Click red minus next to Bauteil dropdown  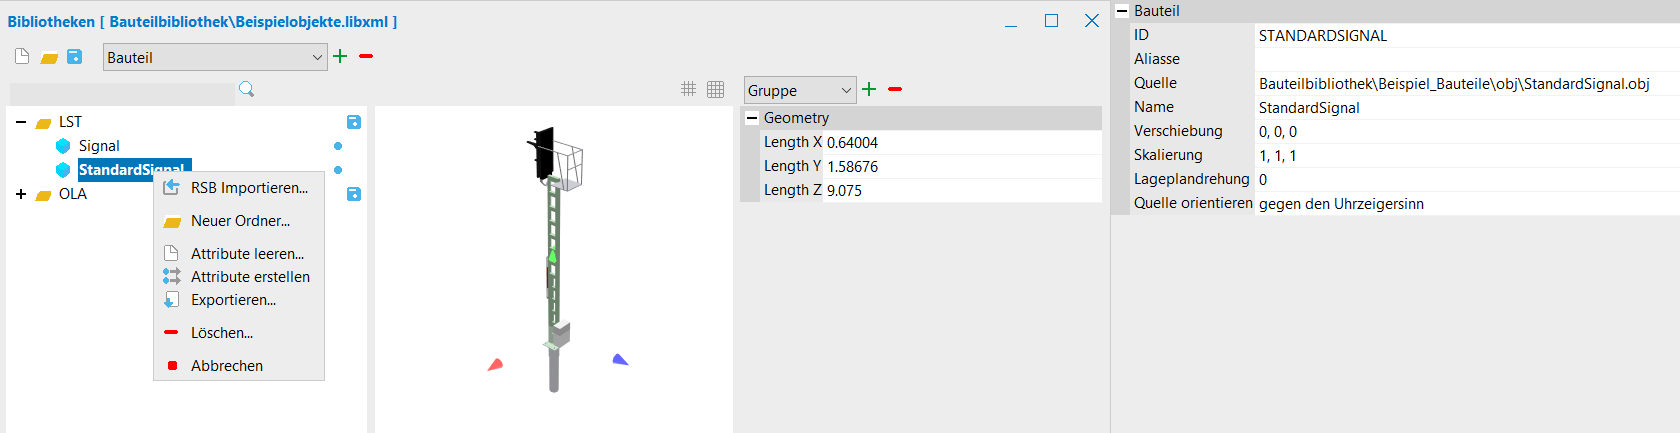tap(366, 57)
